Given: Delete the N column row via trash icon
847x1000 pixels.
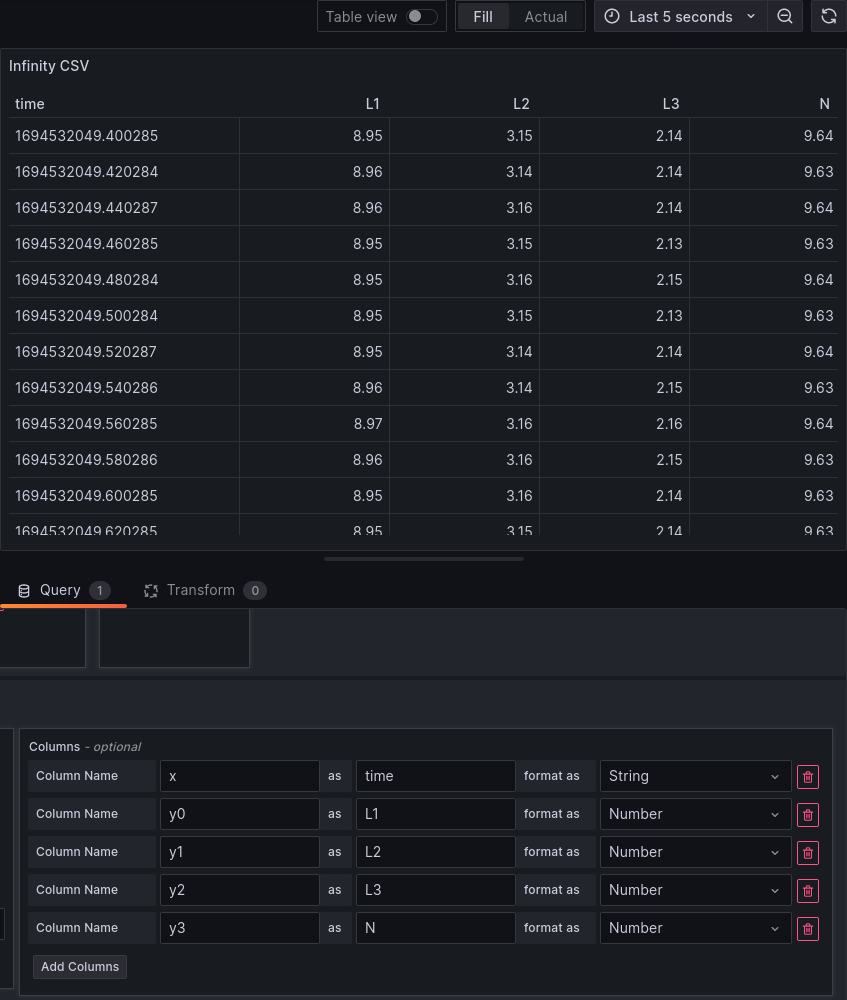Looking at the screenshot, I should click(x=808, y=929).
